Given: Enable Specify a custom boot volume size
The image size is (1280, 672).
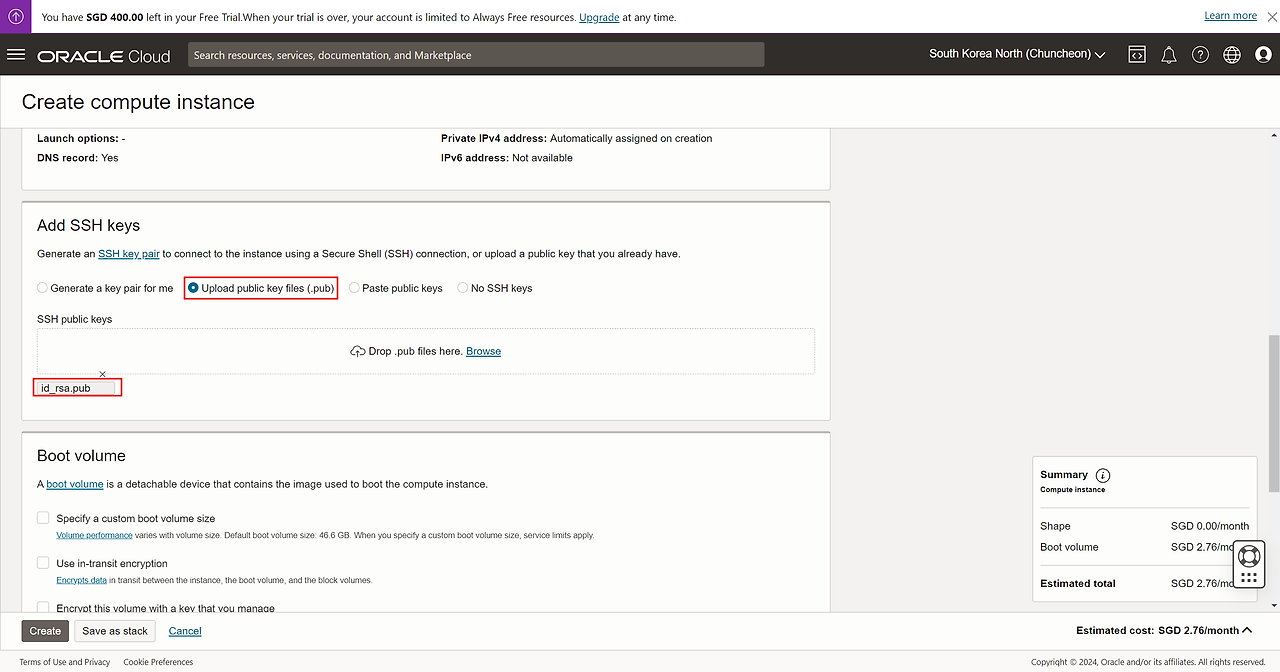Looking at the screenshot, I should tap(43, 518).
